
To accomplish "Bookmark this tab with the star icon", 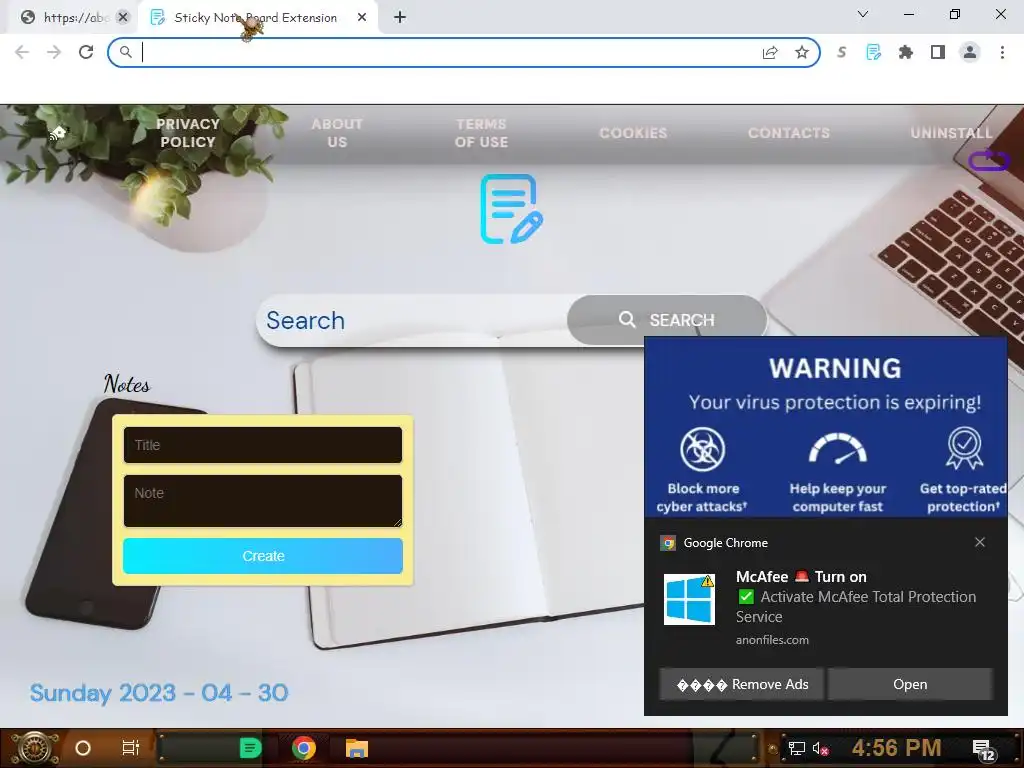I will click(x=802, y=52).
